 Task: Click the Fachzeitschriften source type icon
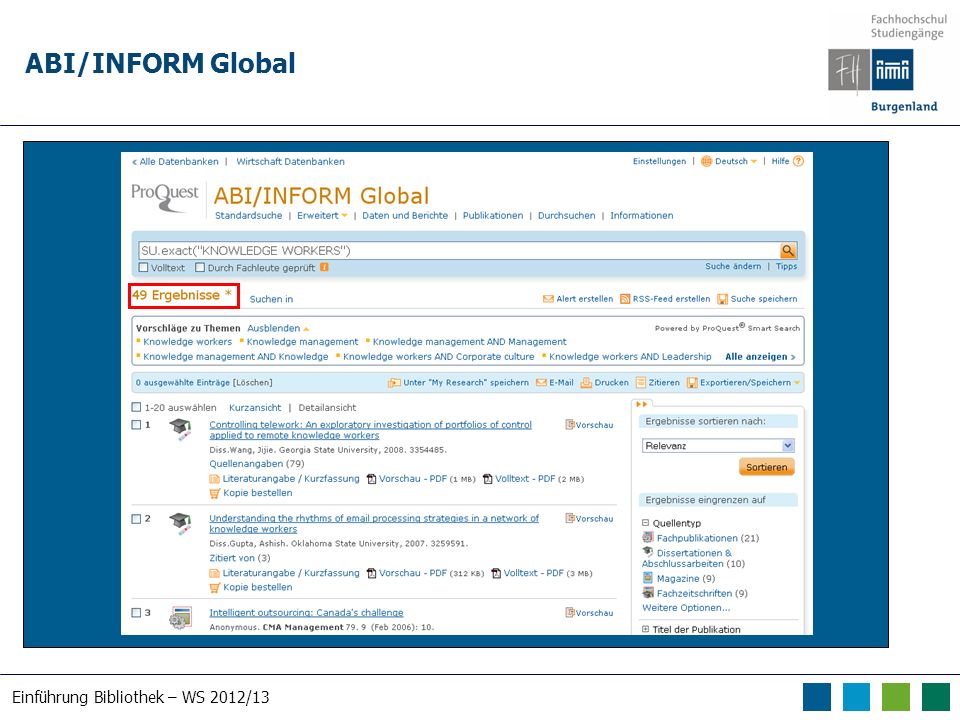[x=648, y=592]
